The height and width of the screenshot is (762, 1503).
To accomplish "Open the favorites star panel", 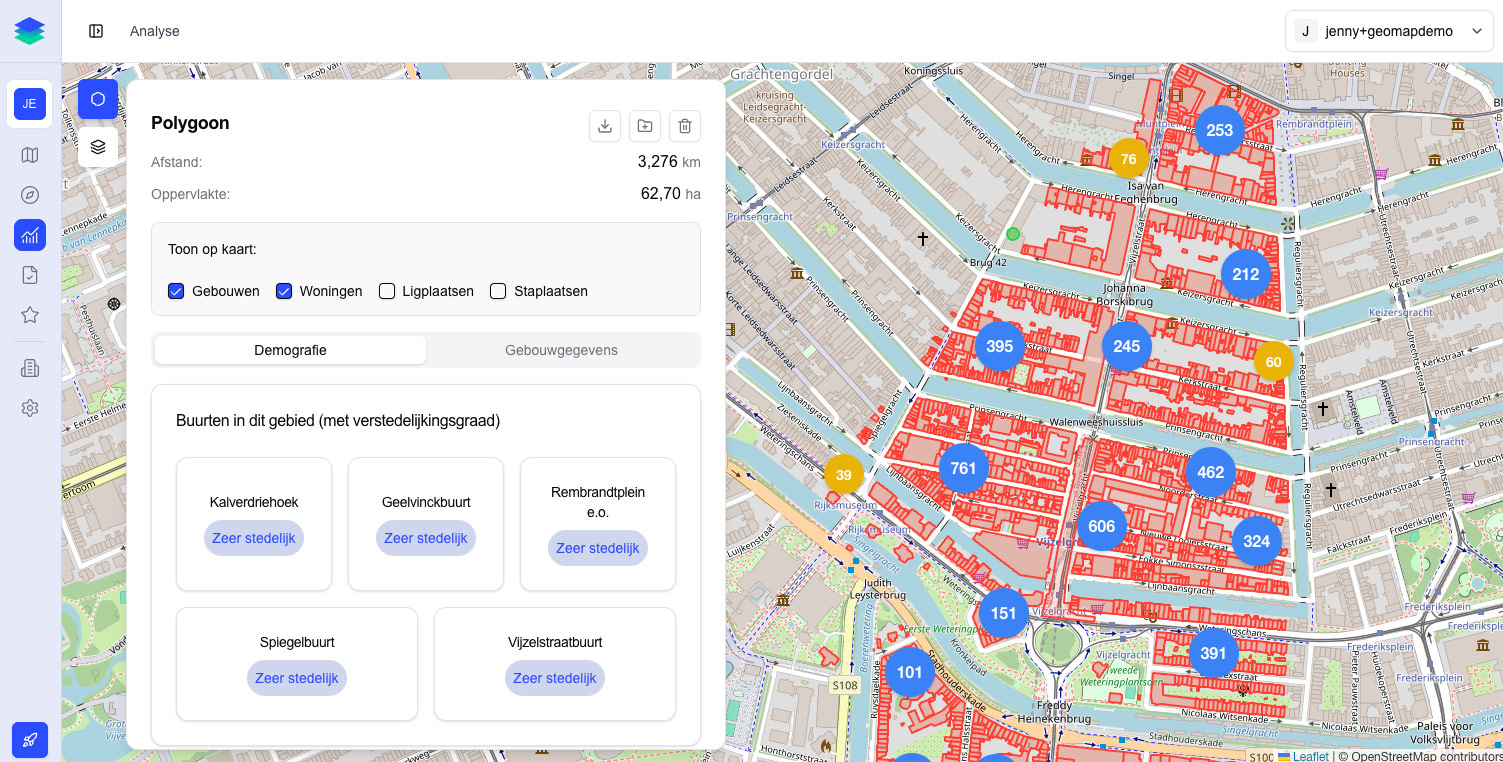I will (x=30, y=314).
